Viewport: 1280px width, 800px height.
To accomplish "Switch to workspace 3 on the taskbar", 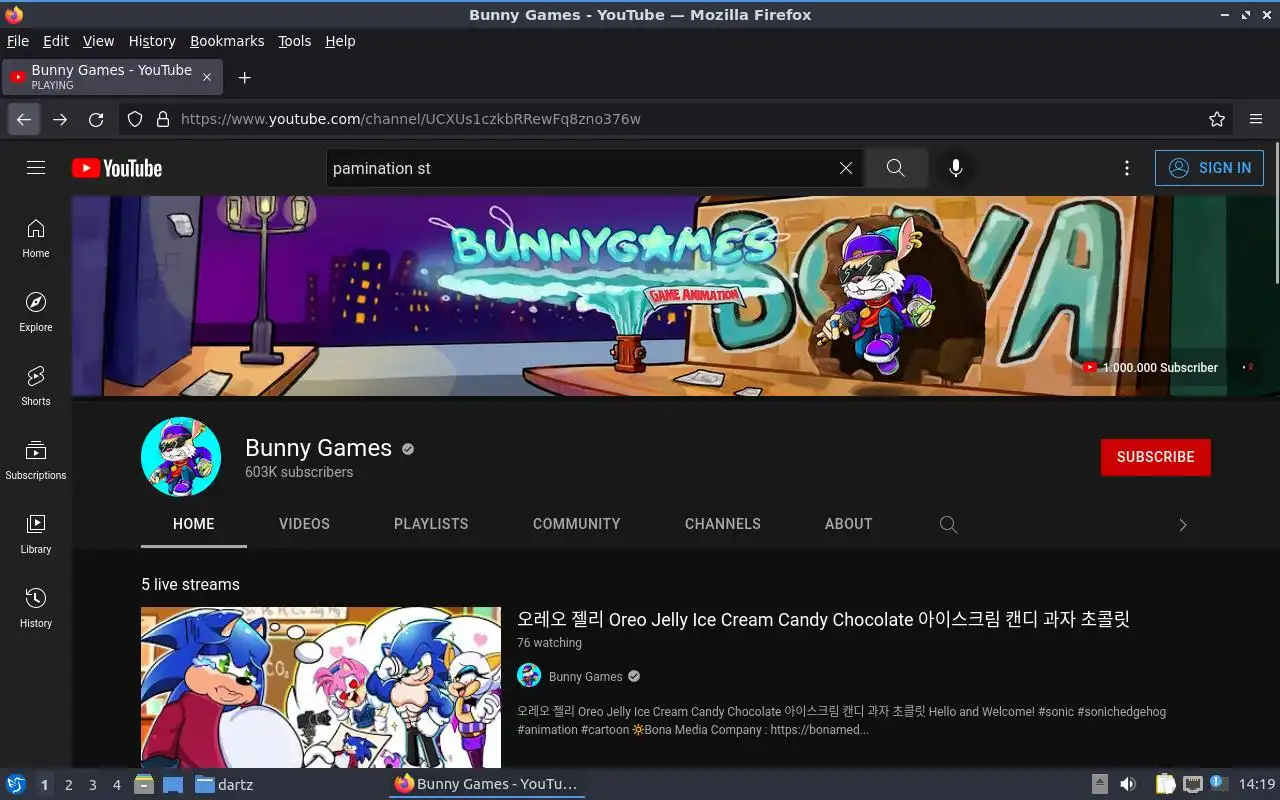I will (92, 785).
